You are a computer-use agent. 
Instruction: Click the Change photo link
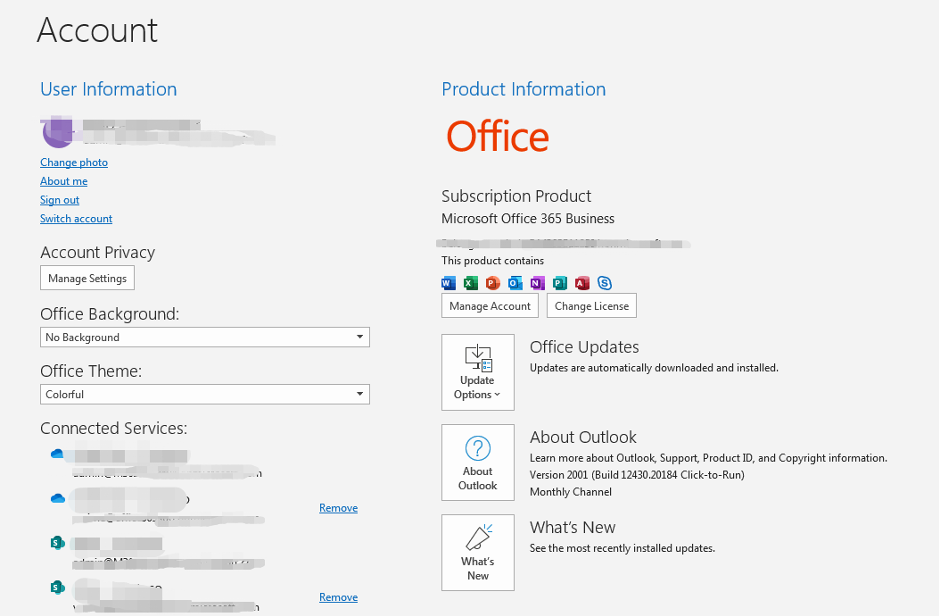click(x=74, y=162)
